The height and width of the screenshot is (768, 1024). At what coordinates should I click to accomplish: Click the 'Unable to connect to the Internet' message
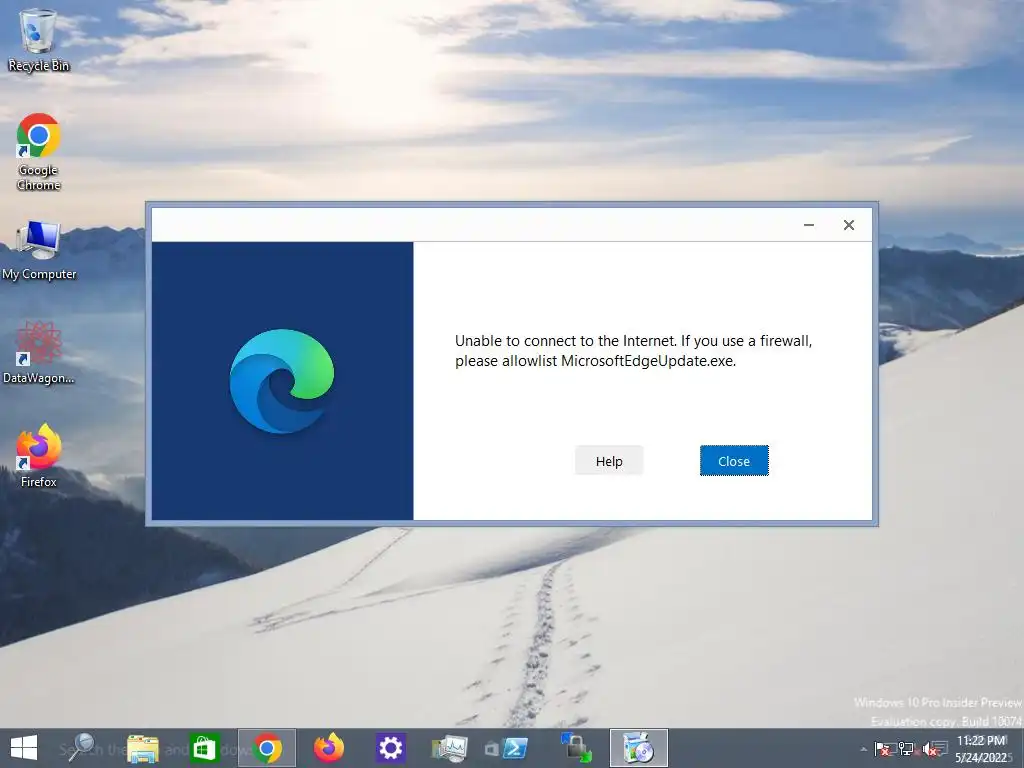[x=633, y=351]
